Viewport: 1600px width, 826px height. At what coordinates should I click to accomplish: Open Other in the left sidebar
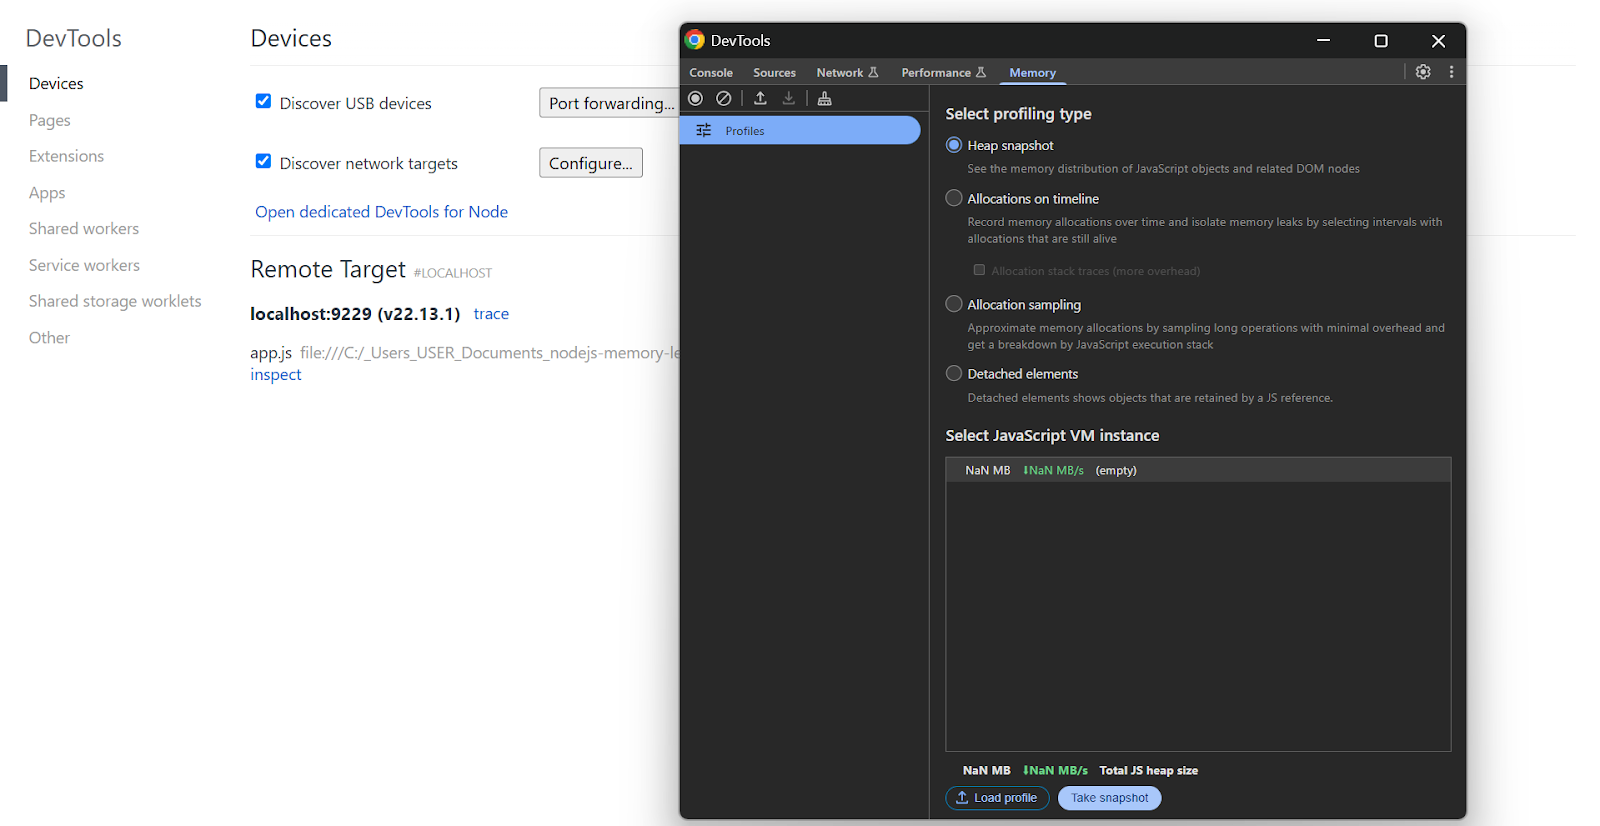[49, 338]
